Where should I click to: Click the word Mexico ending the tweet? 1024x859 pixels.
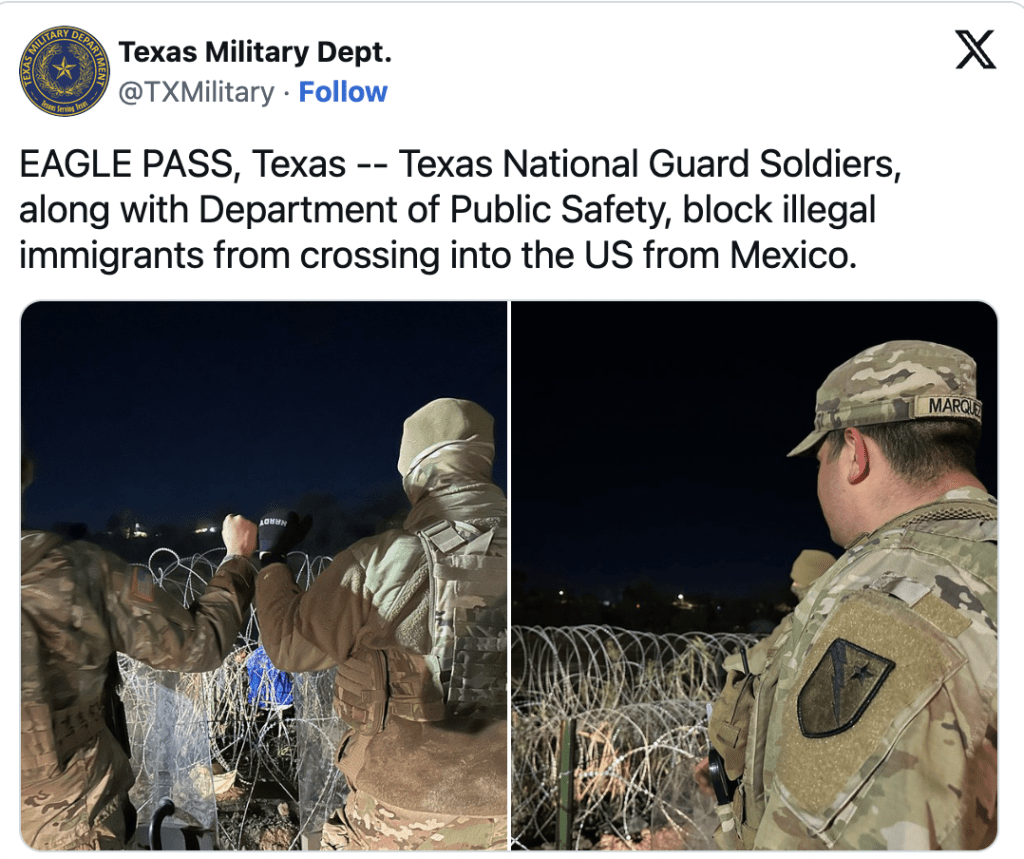click(x=793, y=255)
